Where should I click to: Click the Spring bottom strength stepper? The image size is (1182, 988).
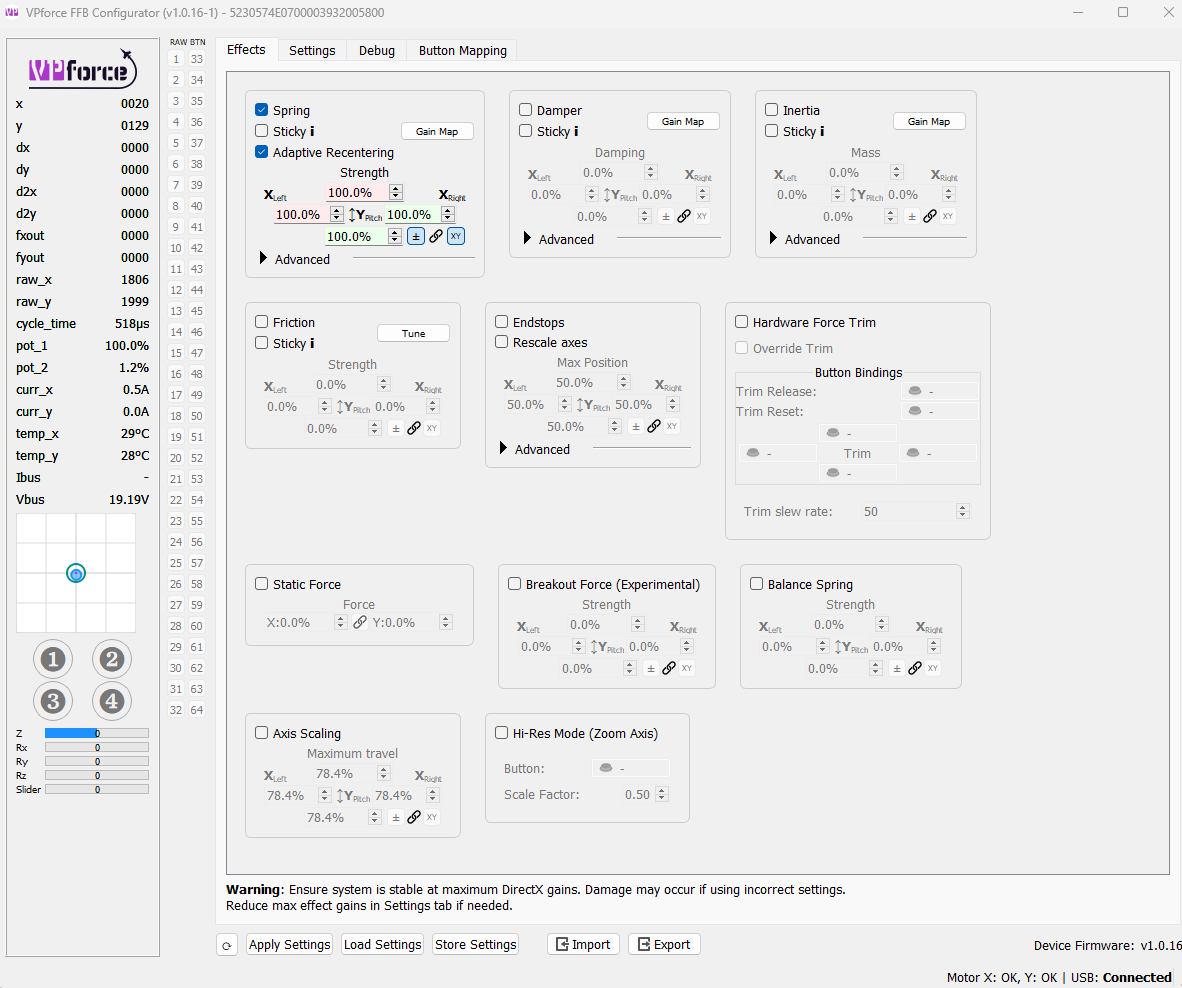(x=394, y=237)
